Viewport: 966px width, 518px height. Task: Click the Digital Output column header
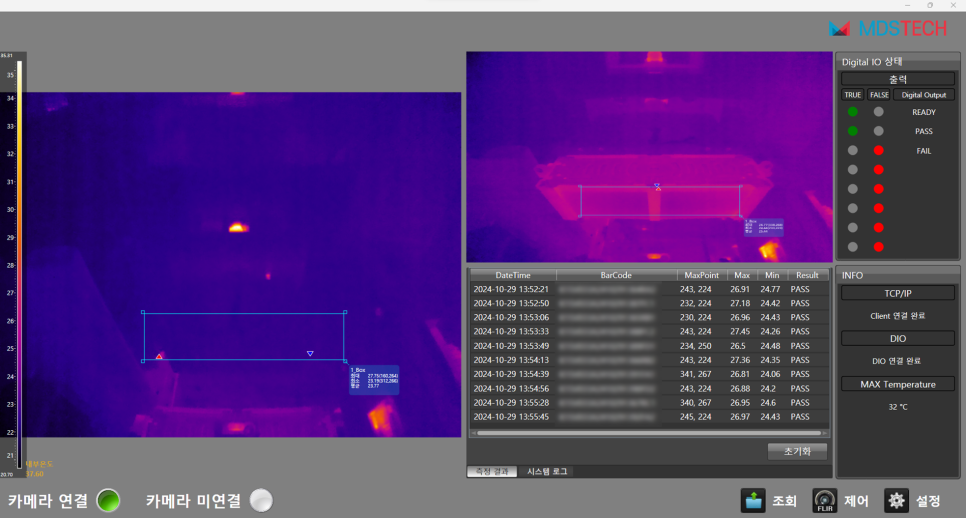pos(923,95)
